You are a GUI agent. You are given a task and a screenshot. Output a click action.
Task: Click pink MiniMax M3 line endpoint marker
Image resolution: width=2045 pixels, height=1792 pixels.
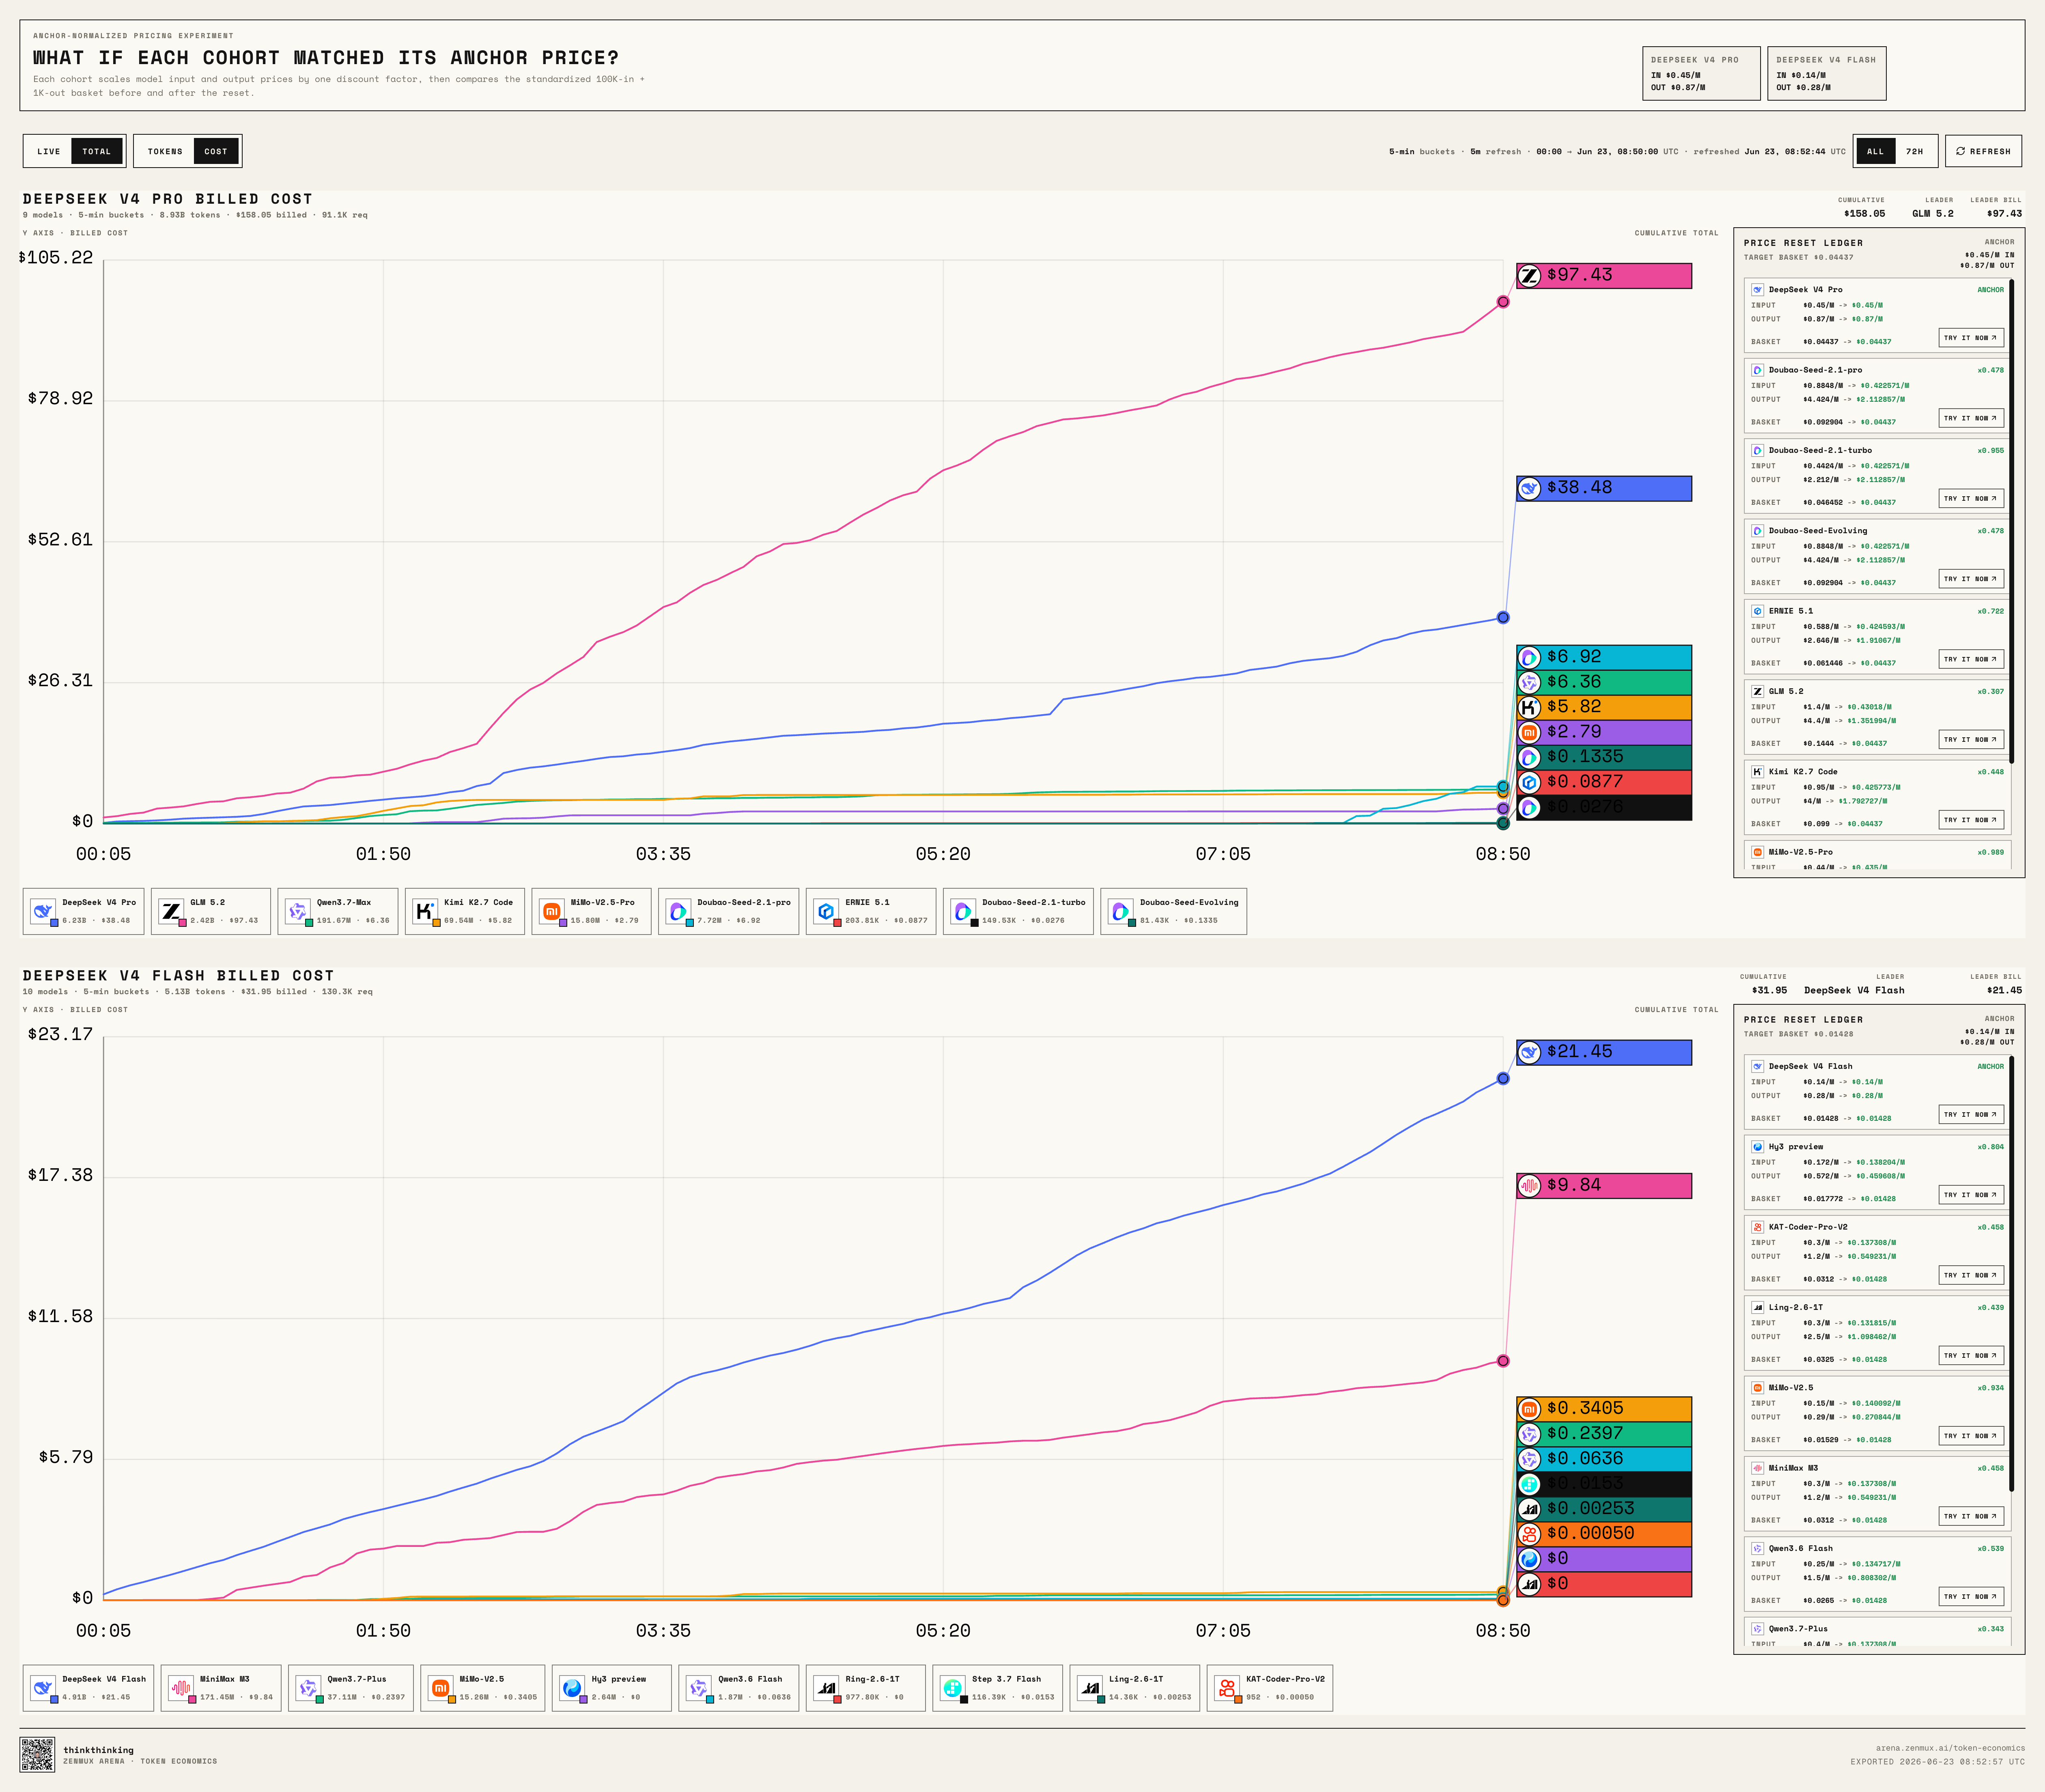(x=1503, y=1361)
